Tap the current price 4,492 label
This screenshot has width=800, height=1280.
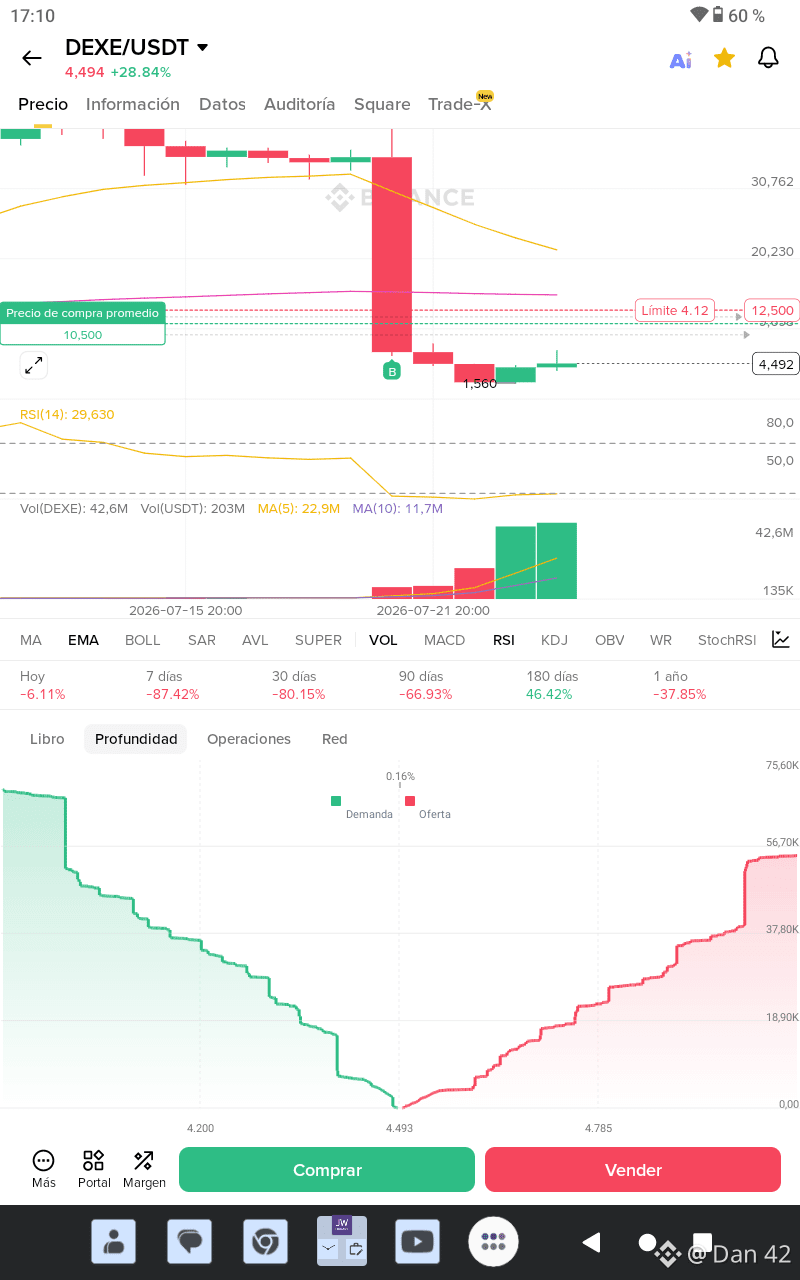pyautogui.click(x=776, y=364)
